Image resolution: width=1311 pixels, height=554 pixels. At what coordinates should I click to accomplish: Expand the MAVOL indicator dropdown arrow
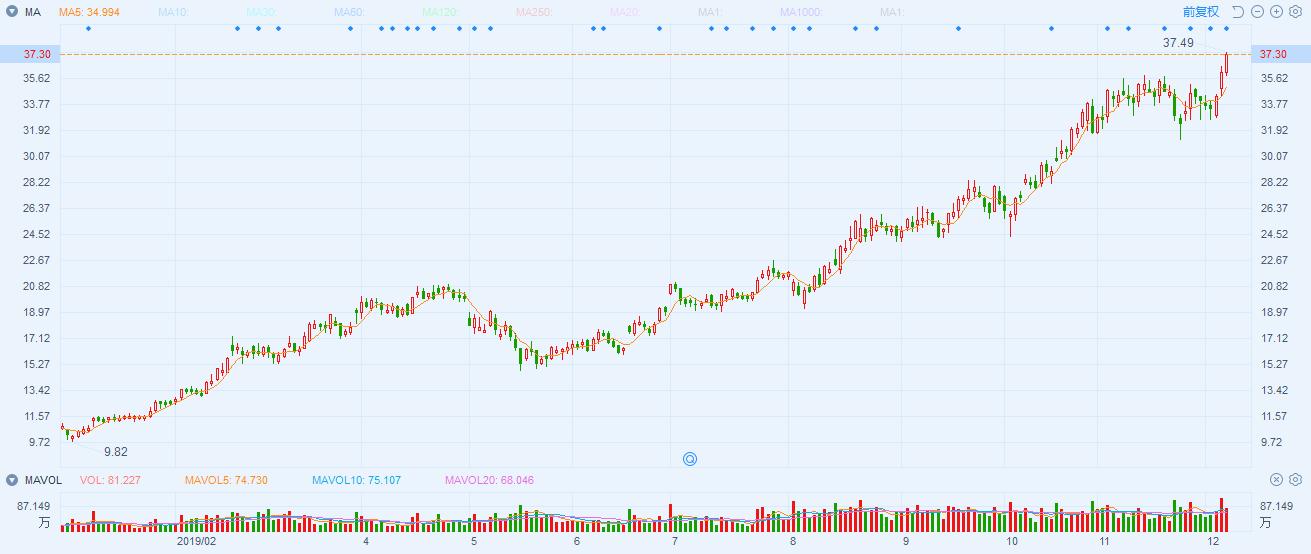point(11,480)
